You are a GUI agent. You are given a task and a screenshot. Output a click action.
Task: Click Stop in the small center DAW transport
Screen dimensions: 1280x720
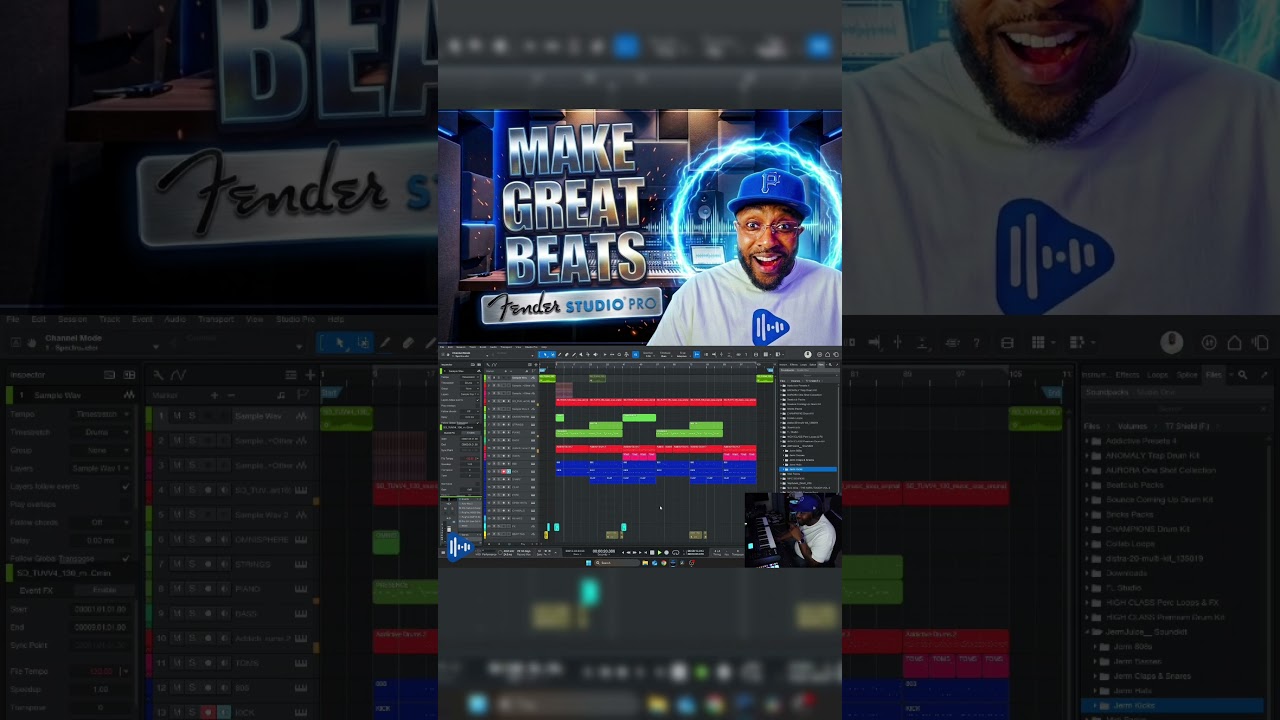tap(652, 552)
